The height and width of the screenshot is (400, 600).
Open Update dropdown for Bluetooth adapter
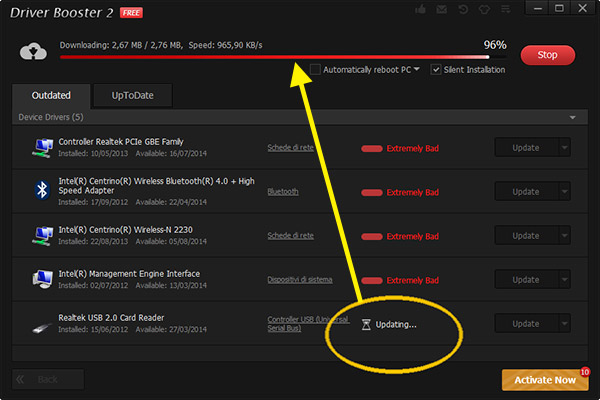tap(565, 192)
